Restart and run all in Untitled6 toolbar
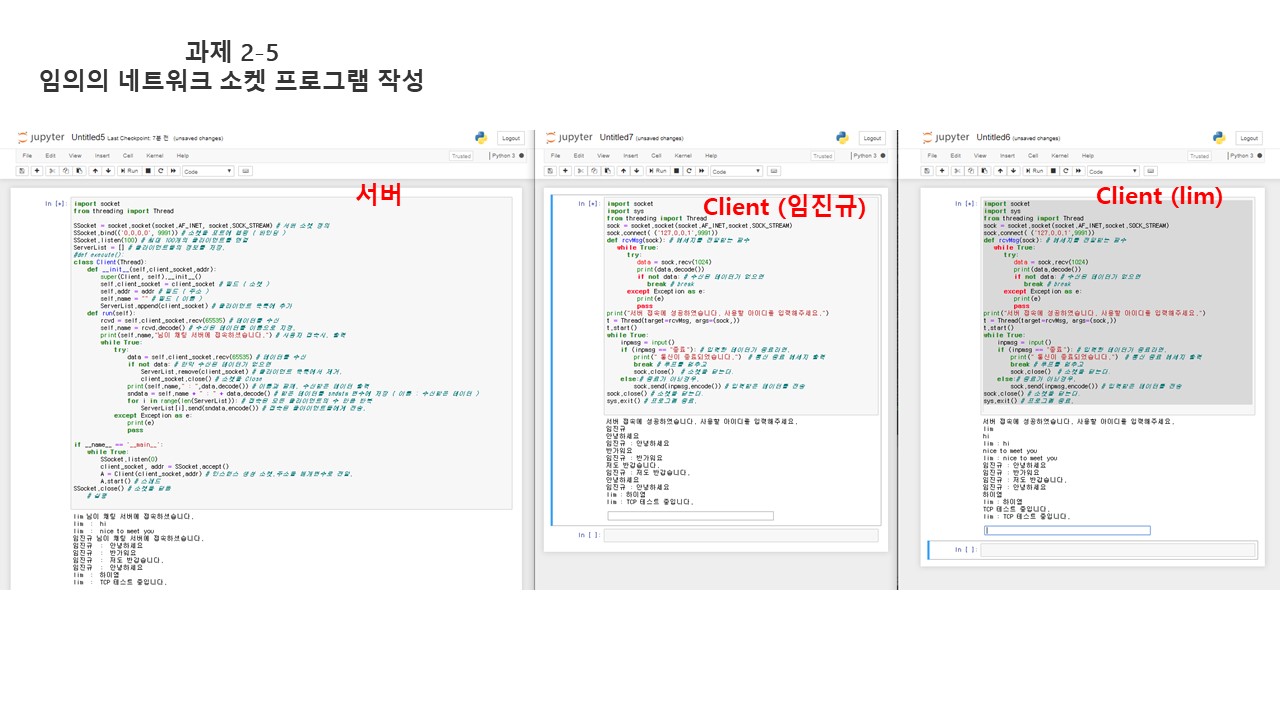Image resolution: width=1280 pixels, height=720 pixels. tap(1078, 171)
